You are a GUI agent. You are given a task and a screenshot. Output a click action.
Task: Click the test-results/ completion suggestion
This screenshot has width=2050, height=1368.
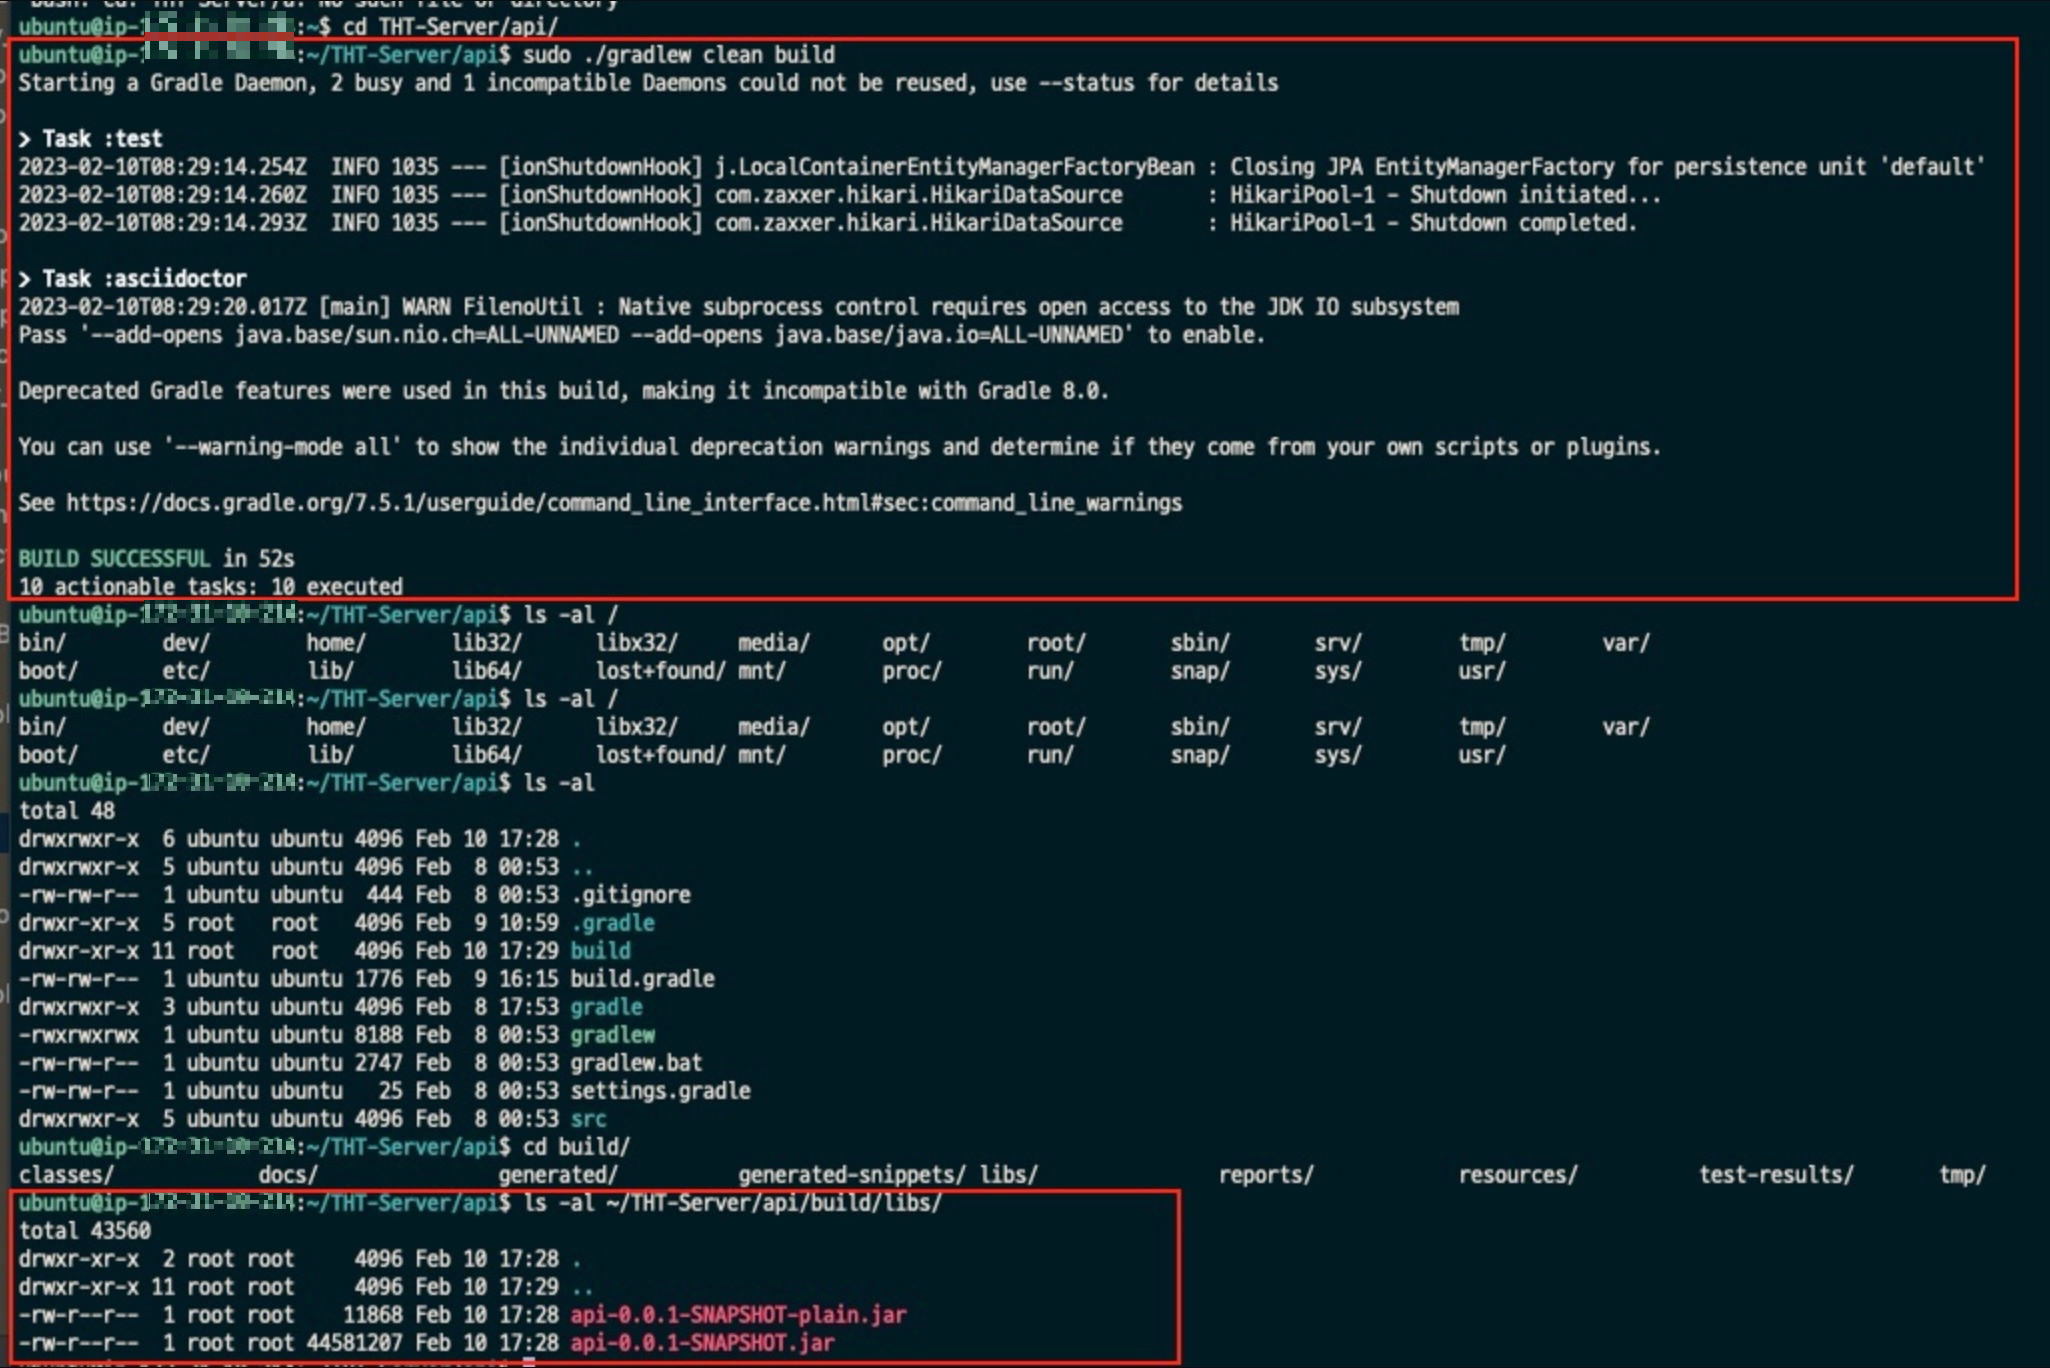pyautogui.click(x=1776, y=1175)
